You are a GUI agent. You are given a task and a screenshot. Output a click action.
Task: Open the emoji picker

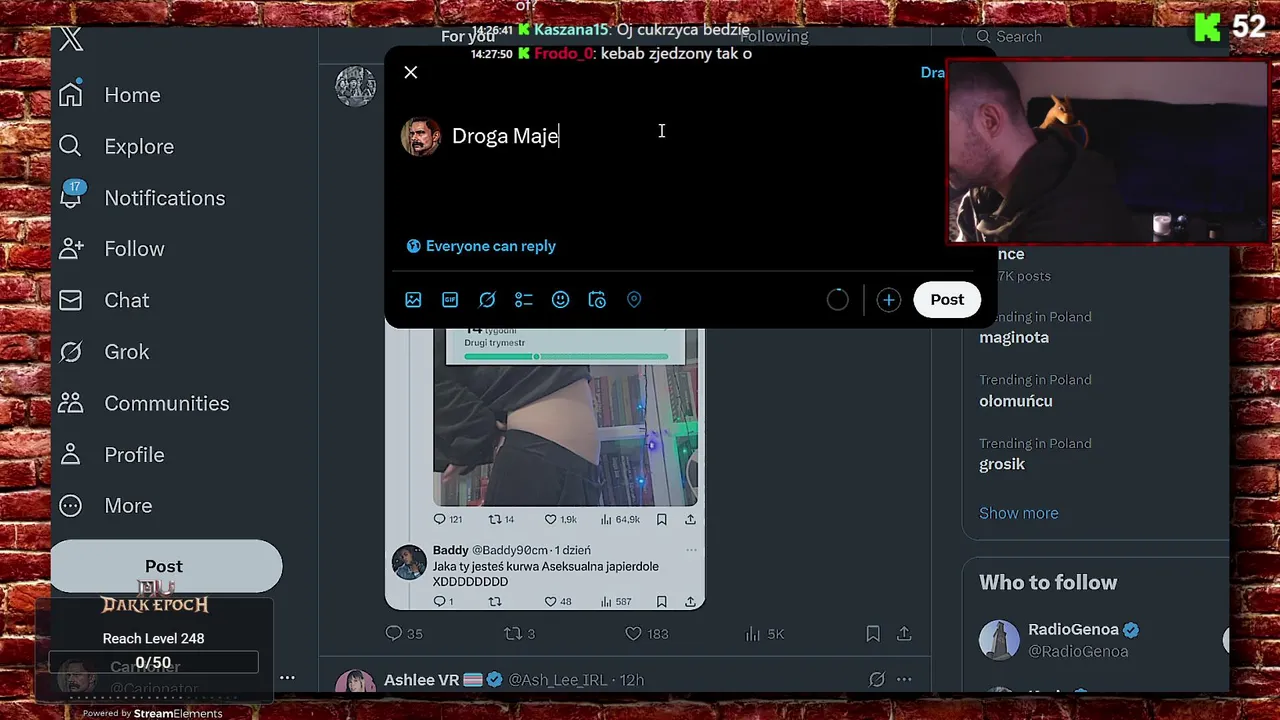coord(560,299)
